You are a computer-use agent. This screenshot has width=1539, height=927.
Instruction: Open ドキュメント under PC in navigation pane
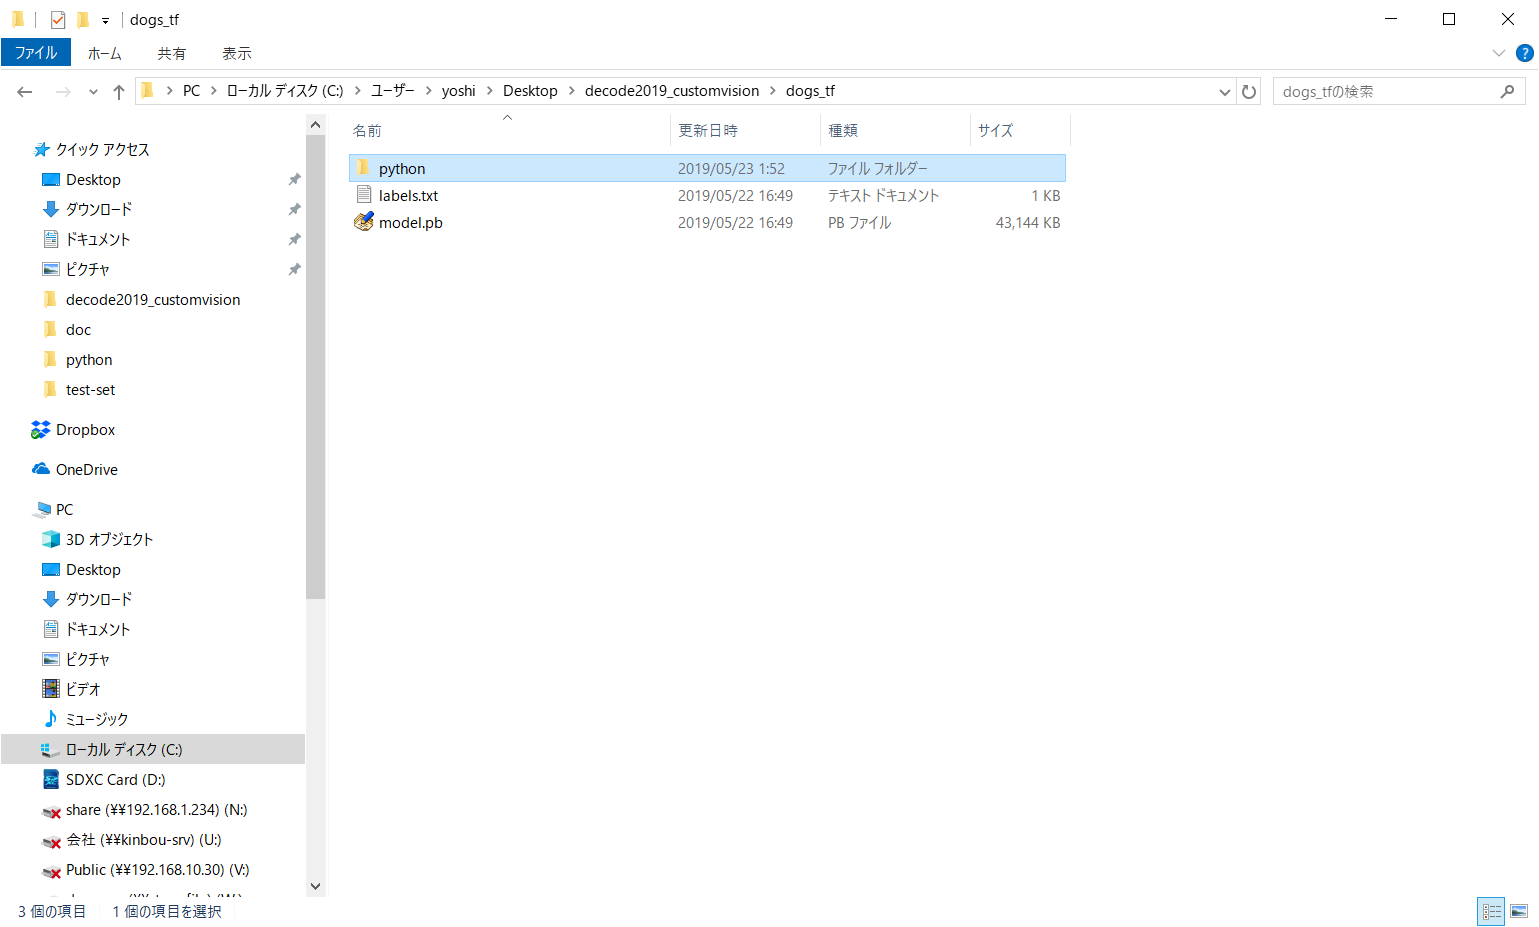98,630
